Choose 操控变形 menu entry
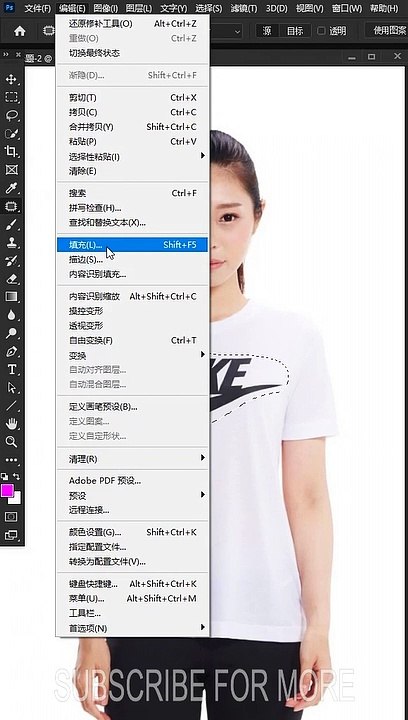This screenshot has width=408, height=720. [x=132, y=311]
